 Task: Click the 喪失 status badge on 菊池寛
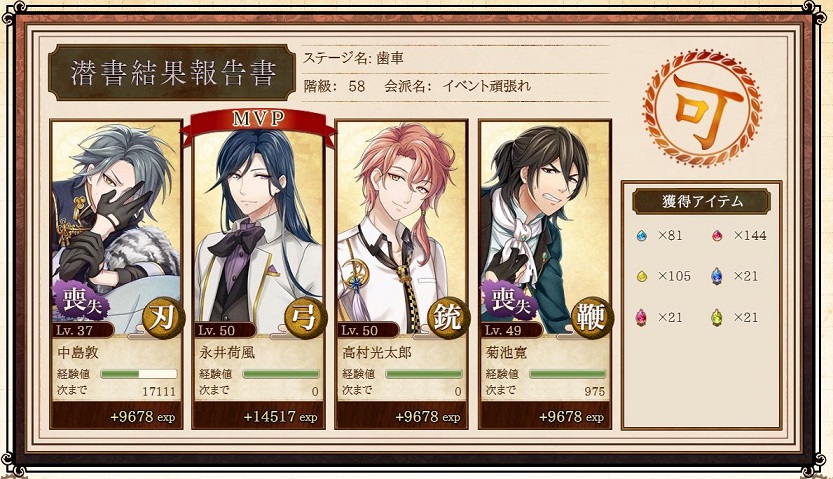point(509,301)
